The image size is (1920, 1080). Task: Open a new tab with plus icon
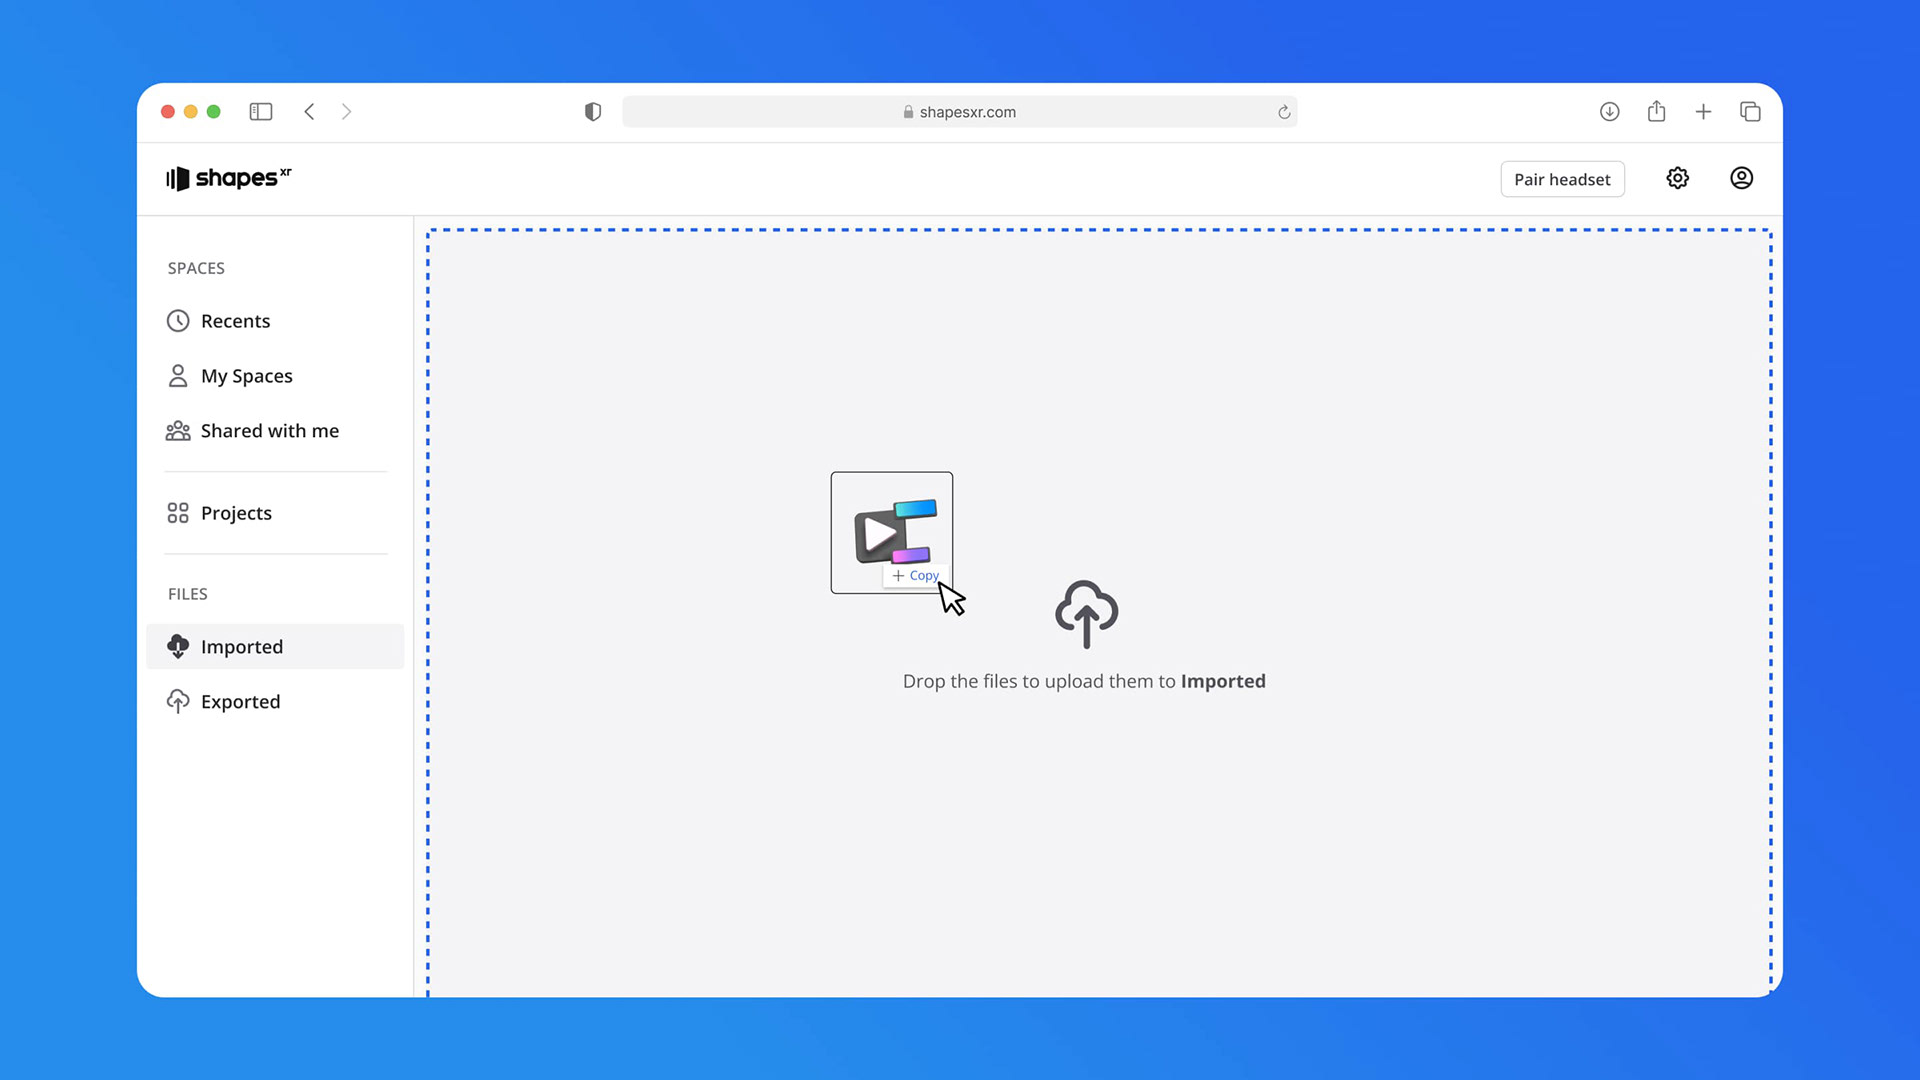[x=1703, y=112]
